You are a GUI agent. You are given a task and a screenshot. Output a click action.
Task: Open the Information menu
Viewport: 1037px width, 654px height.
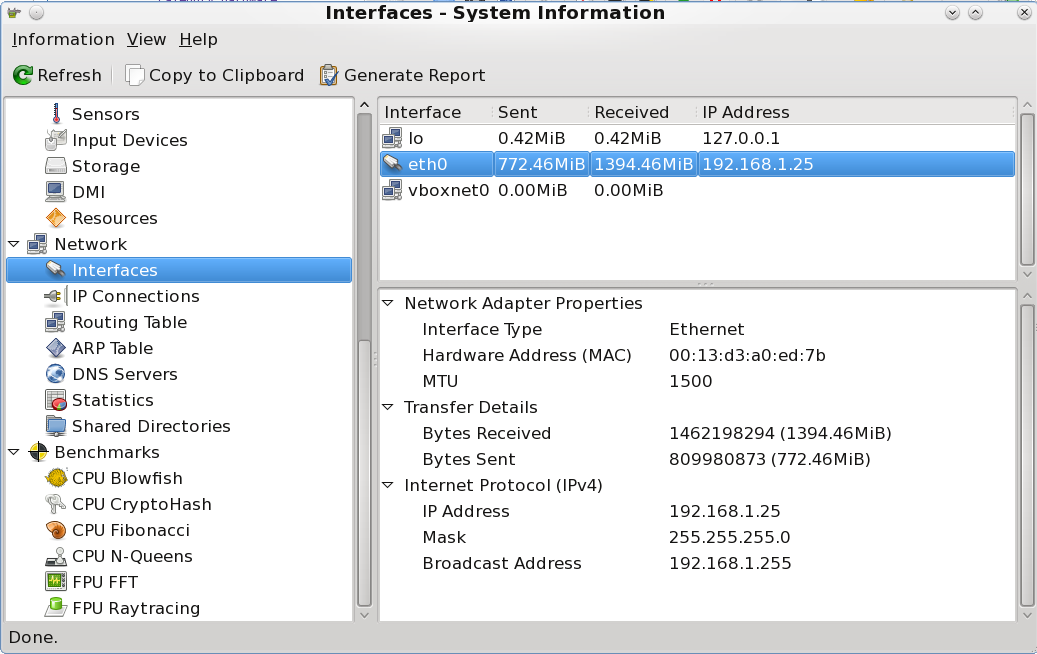click(63, 39)
